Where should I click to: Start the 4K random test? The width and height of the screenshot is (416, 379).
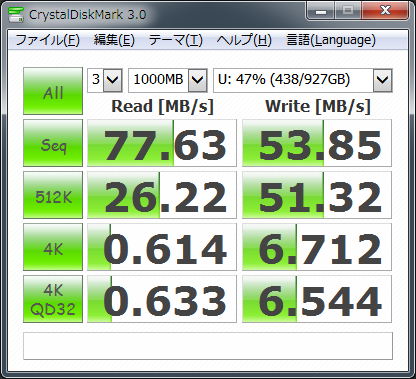[53, 247]
